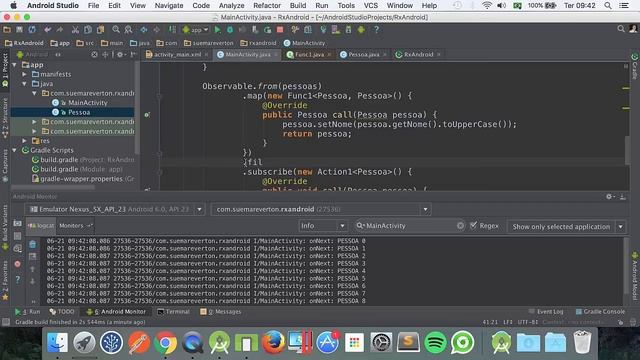Viewport: 640px width, 360px height.
Task: Open the Refactor menu
Action: pos(267,6)
